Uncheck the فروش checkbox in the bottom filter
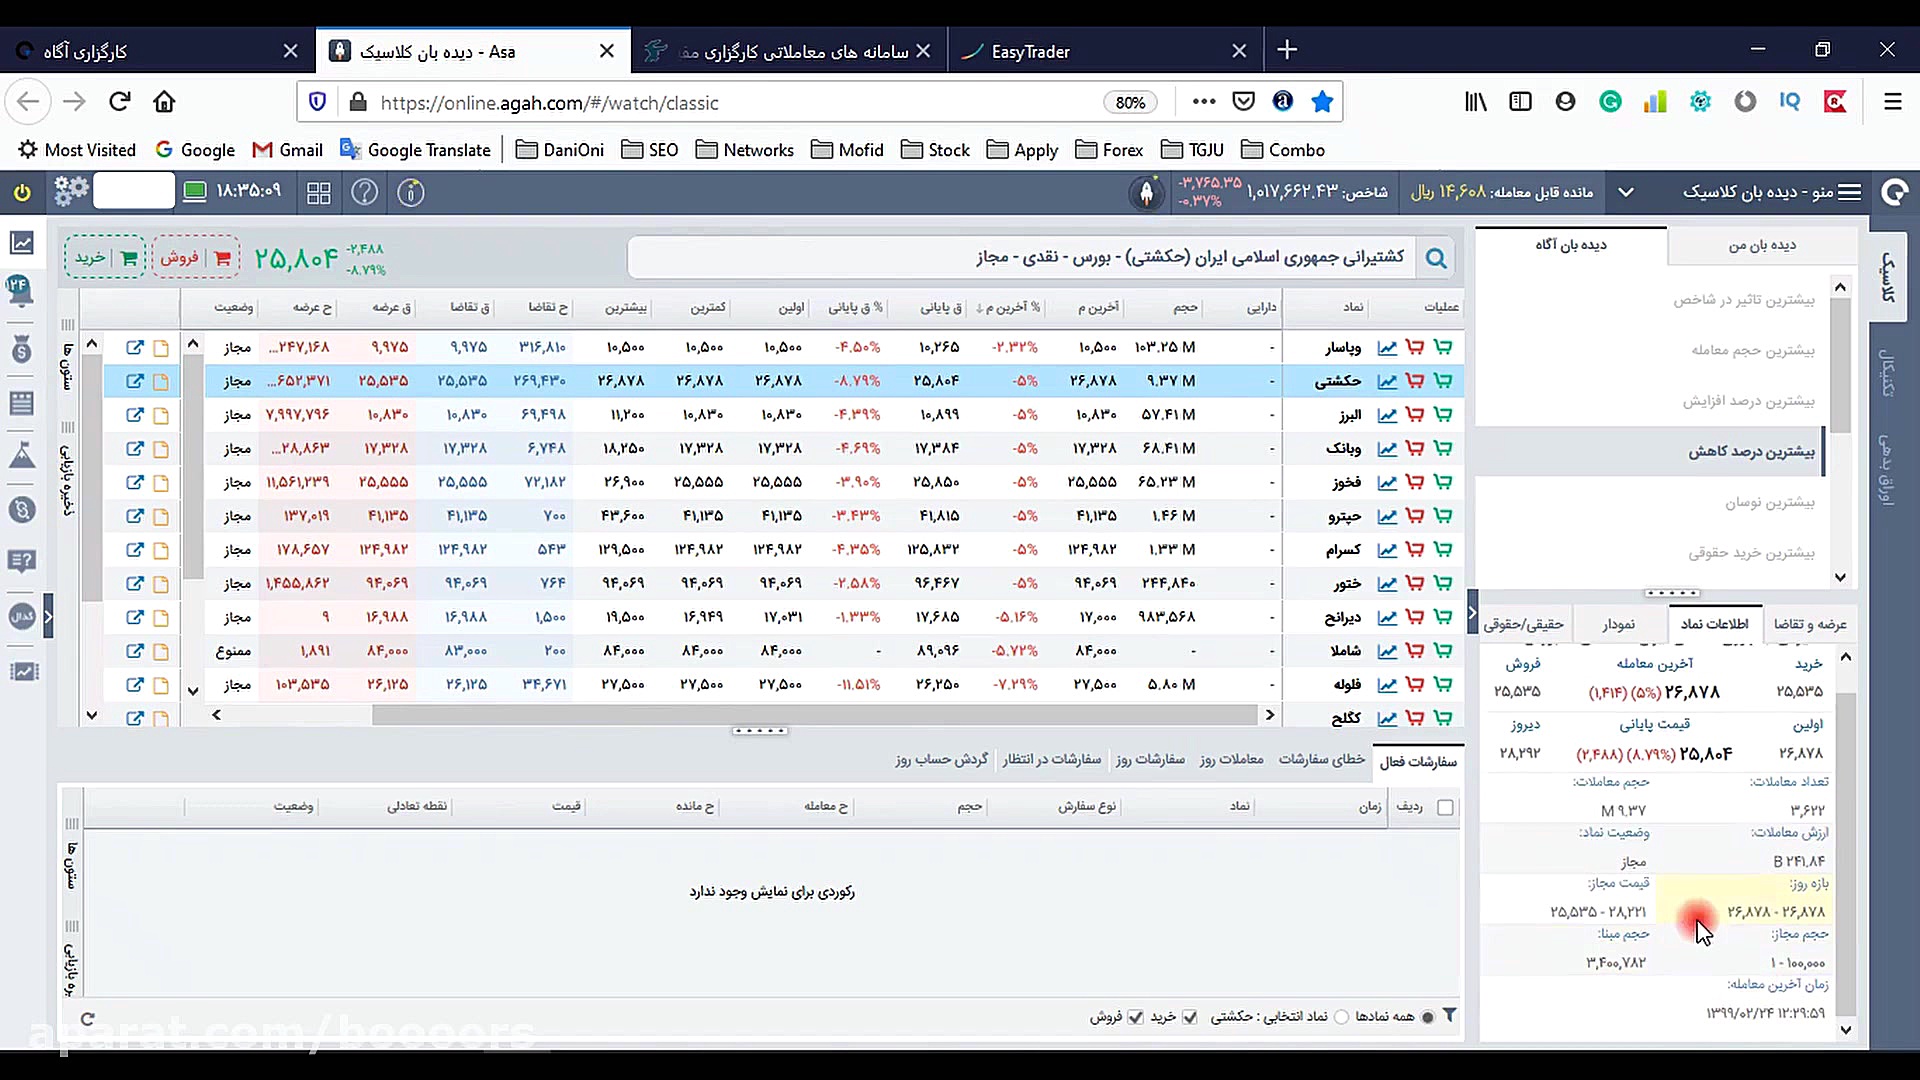Viewport: 1920px width, 1080px height. pyautogui.click(x=1135, y=1017)
